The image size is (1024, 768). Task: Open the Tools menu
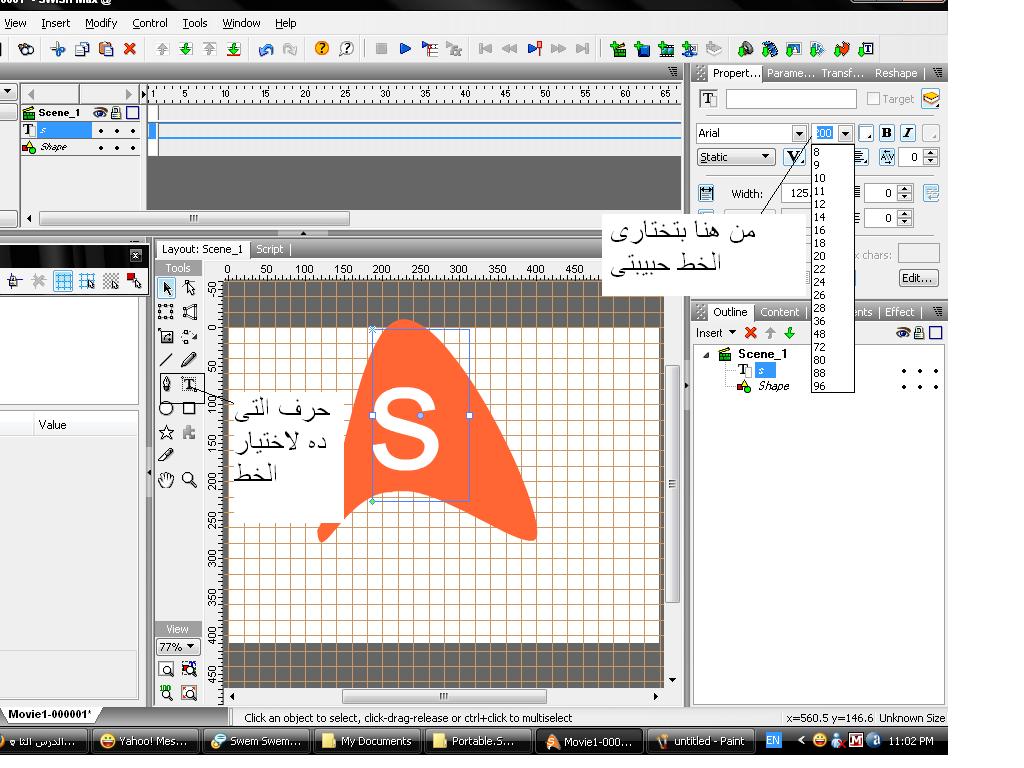click(195, 24)
